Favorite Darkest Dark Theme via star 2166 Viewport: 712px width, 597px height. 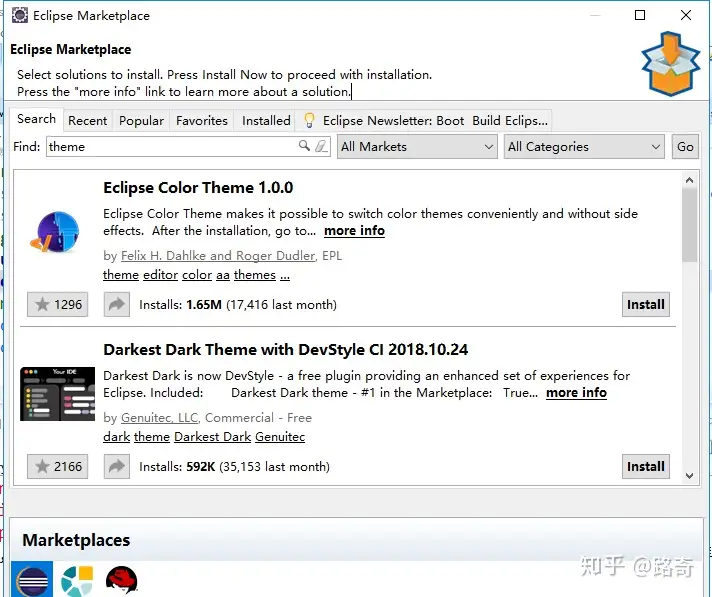tap(58, 466)
